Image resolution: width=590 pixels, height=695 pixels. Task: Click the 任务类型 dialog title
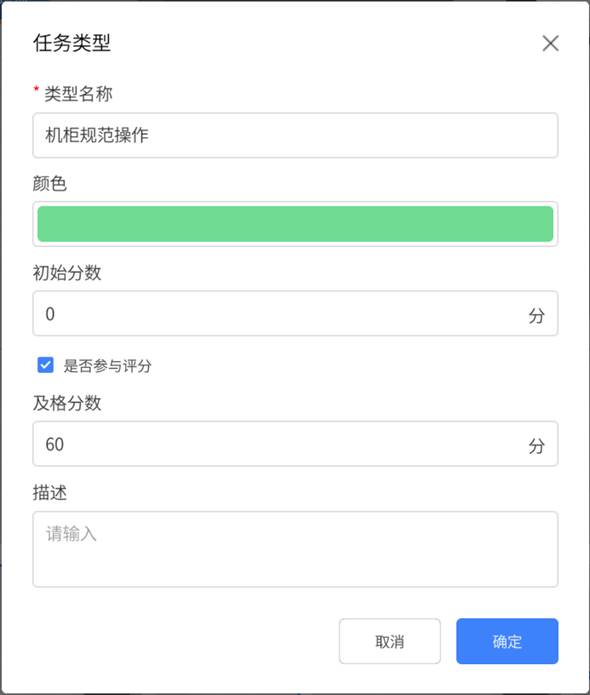pos(72,43)
